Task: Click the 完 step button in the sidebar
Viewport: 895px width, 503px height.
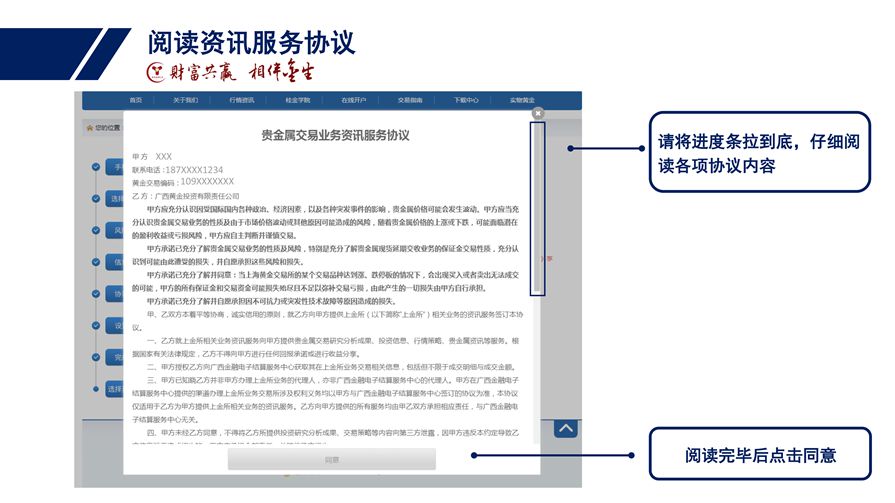Action: (x=114, y=357)
